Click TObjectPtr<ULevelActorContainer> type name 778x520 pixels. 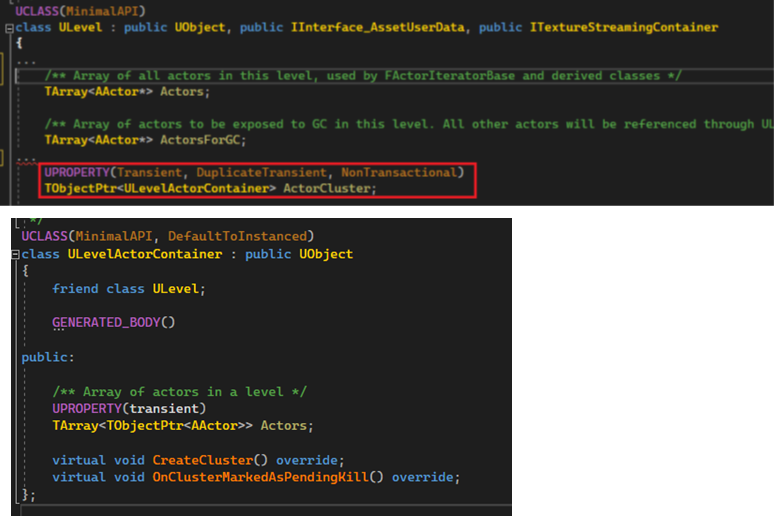160,189
